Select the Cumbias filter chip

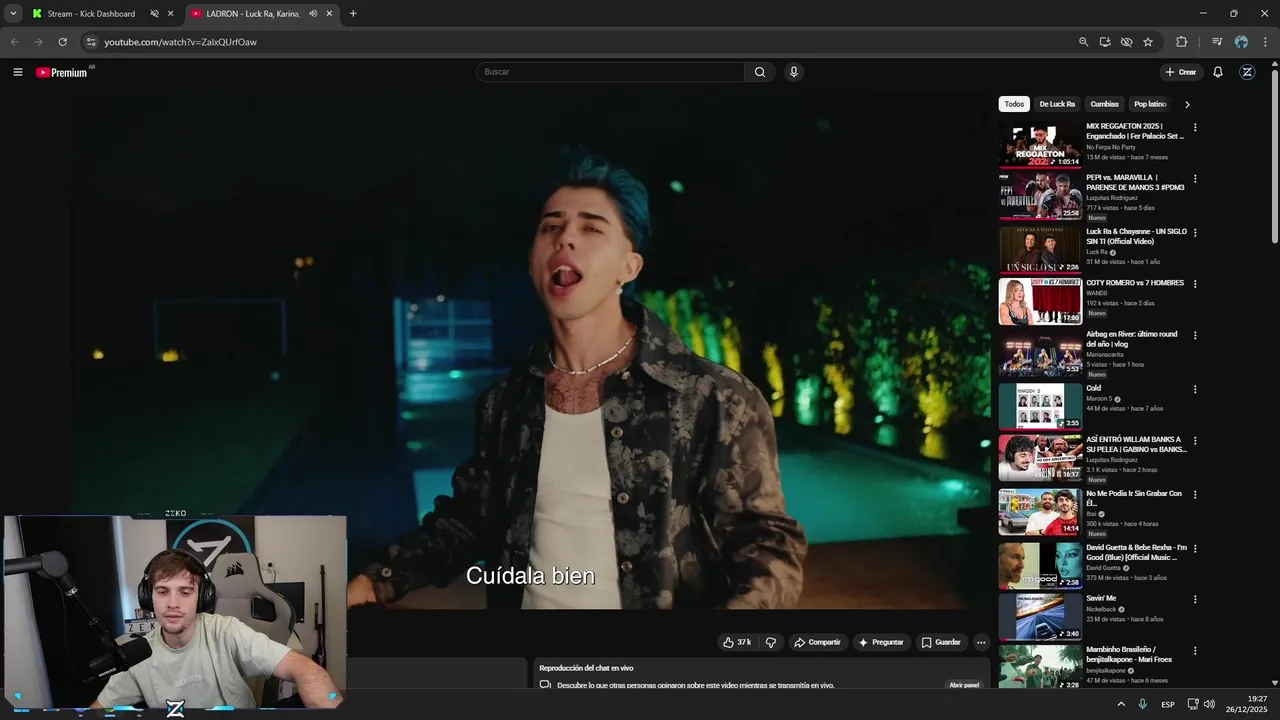click(x=1104, y=104)
